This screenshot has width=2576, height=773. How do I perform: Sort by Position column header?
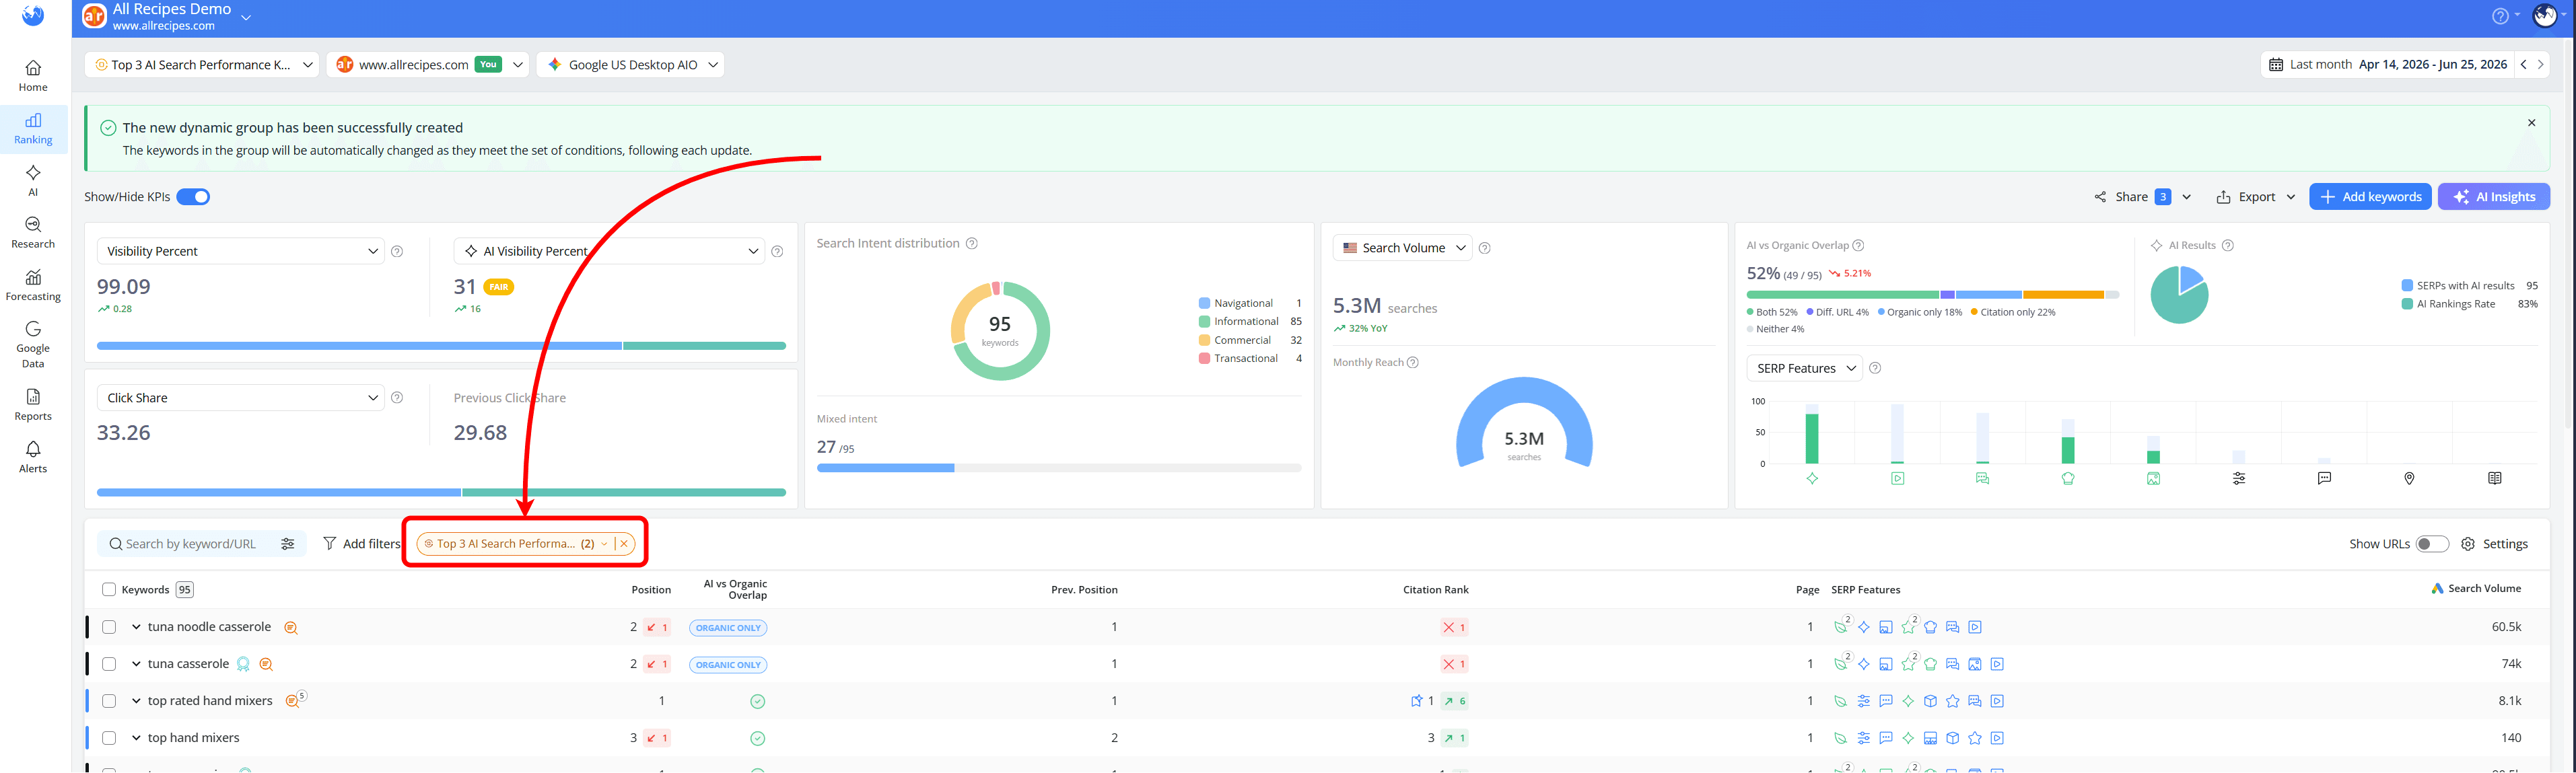[x=651, y=590]
